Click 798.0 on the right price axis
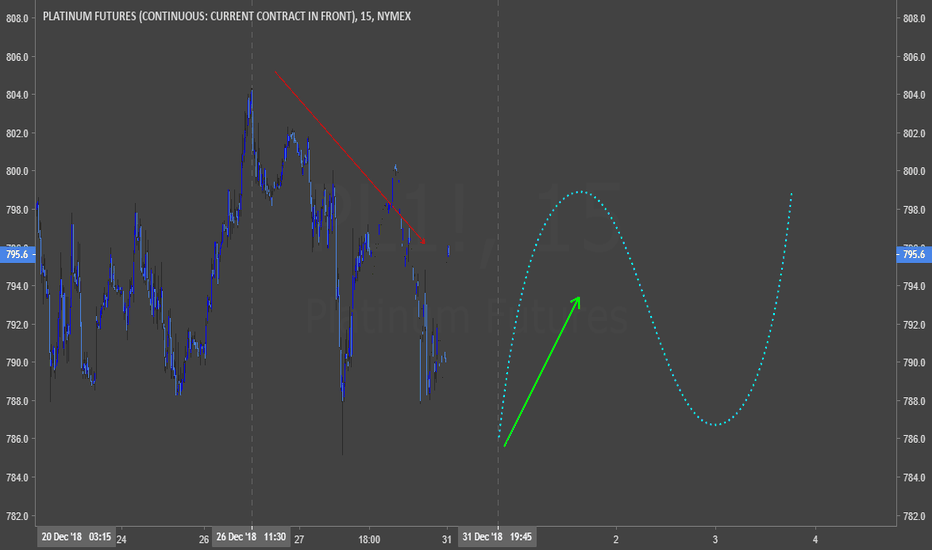This screenshot has width=932, height=550. [x=914, y=210]
